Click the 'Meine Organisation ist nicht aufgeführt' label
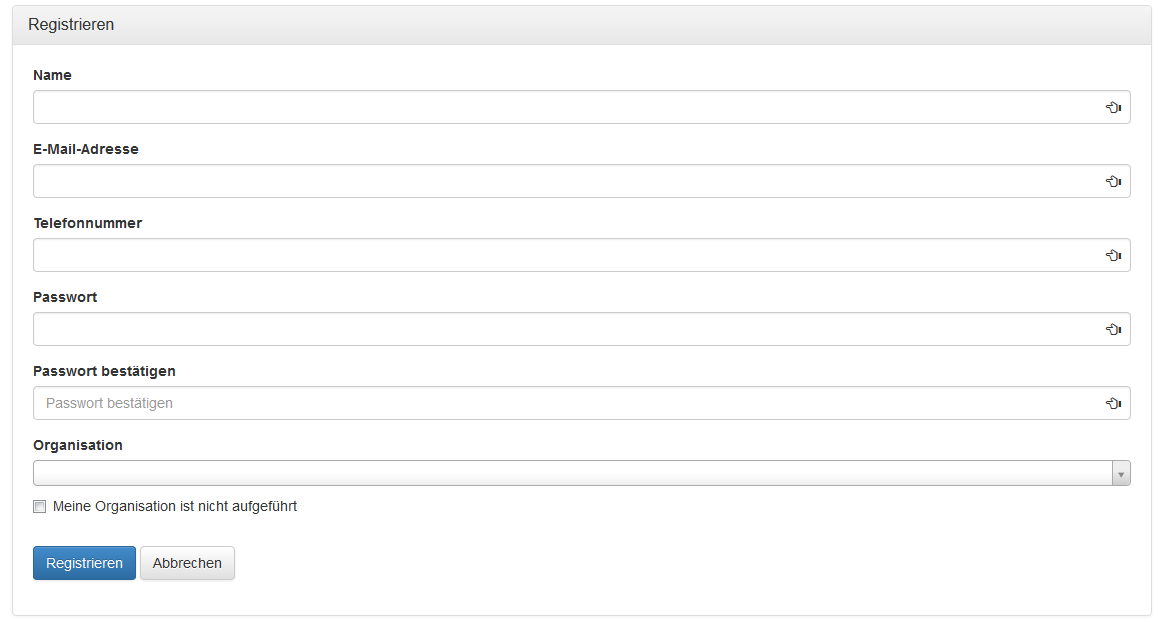Viewport: 1158px width, 622px height. click(175, 506)
